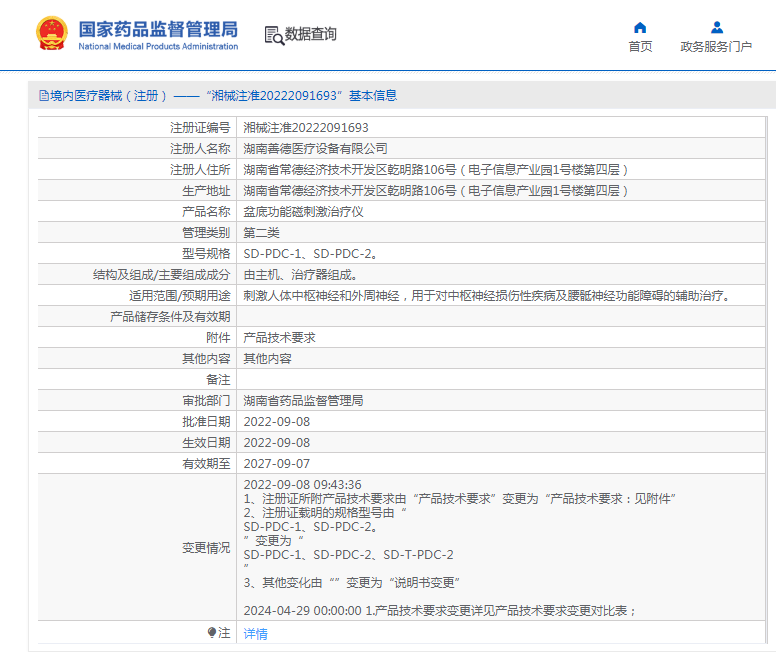Click changed models SD-PDC-1、SD-PDC-2、SD-T-PDC-2
The width and height of the screenshot is (776, 652).
click(x=348, y=555)
